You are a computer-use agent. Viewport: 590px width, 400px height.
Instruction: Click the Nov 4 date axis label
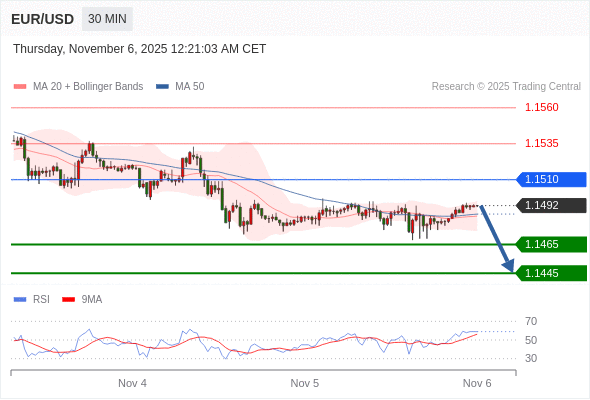pyautogui.click(x=132, y=383)
